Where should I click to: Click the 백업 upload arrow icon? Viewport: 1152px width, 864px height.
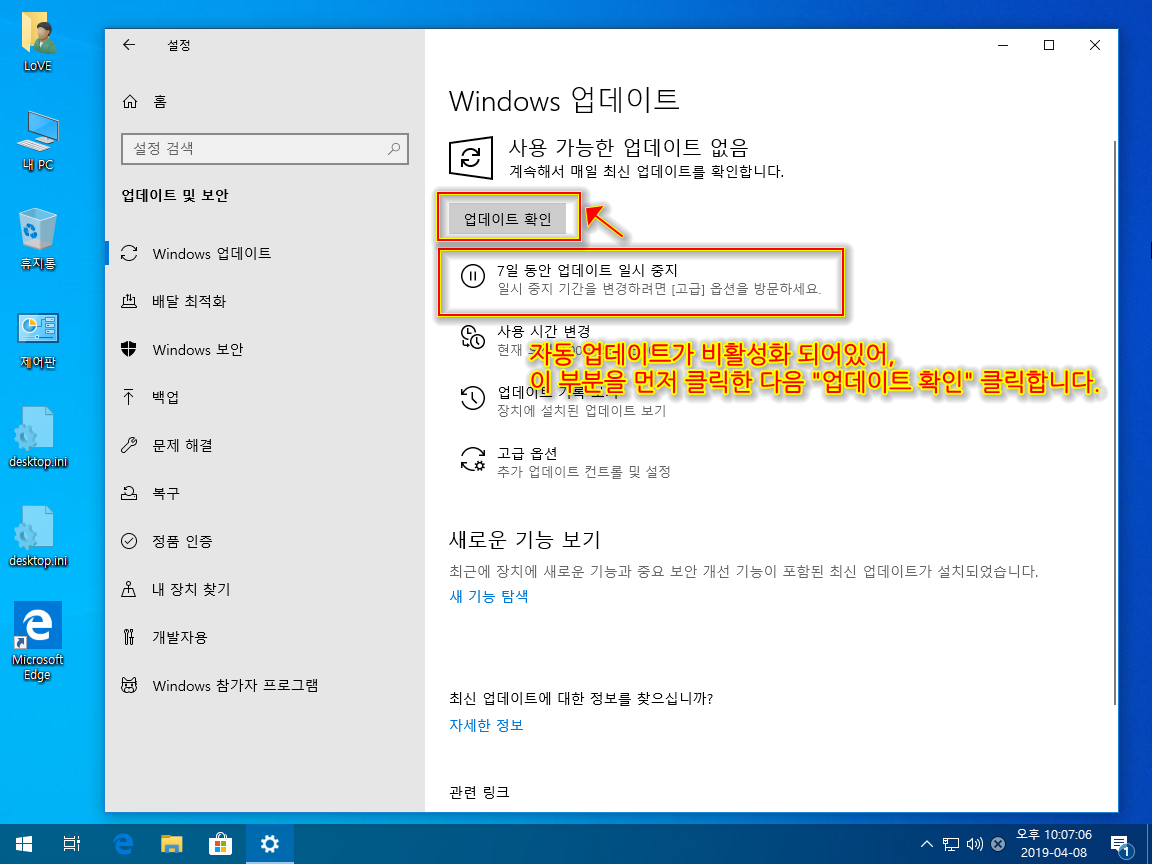(x=129, y=397)
